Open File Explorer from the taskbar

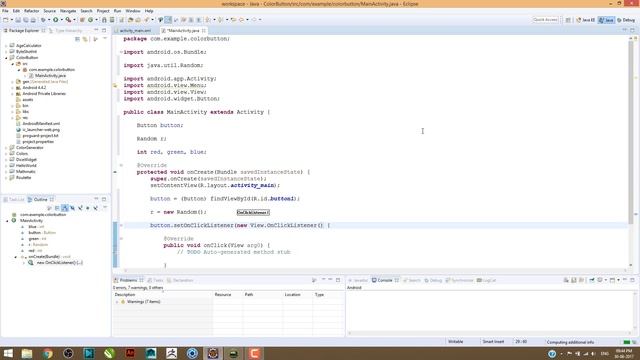(x=27, y=353)
